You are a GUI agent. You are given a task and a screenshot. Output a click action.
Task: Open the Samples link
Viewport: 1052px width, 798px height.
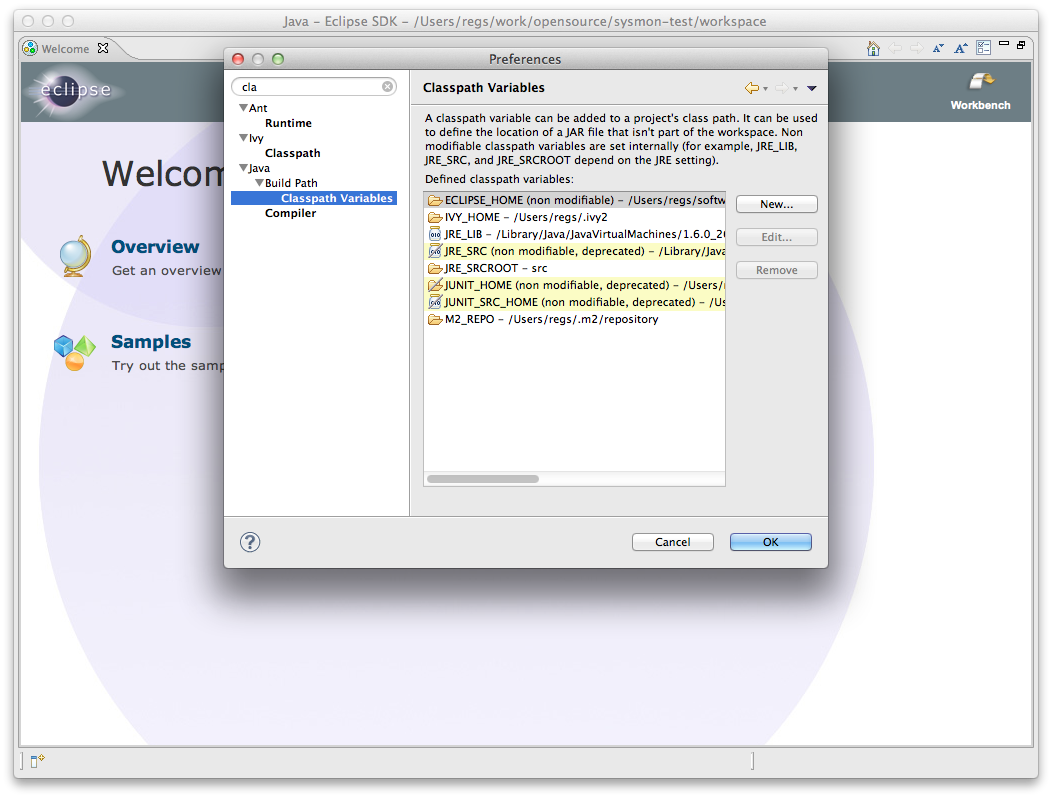tap(151, 342)
